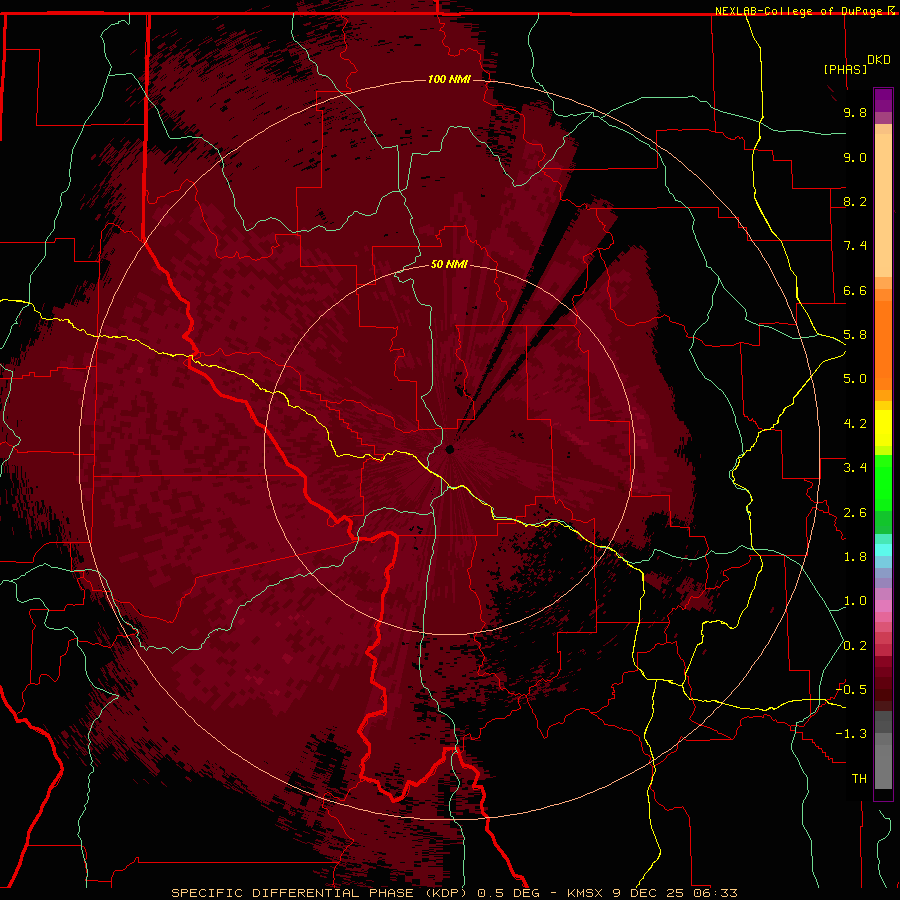The image size is (900, 900).
Task: Click the cyan color bar segment
Action: [x=883, y=549]
